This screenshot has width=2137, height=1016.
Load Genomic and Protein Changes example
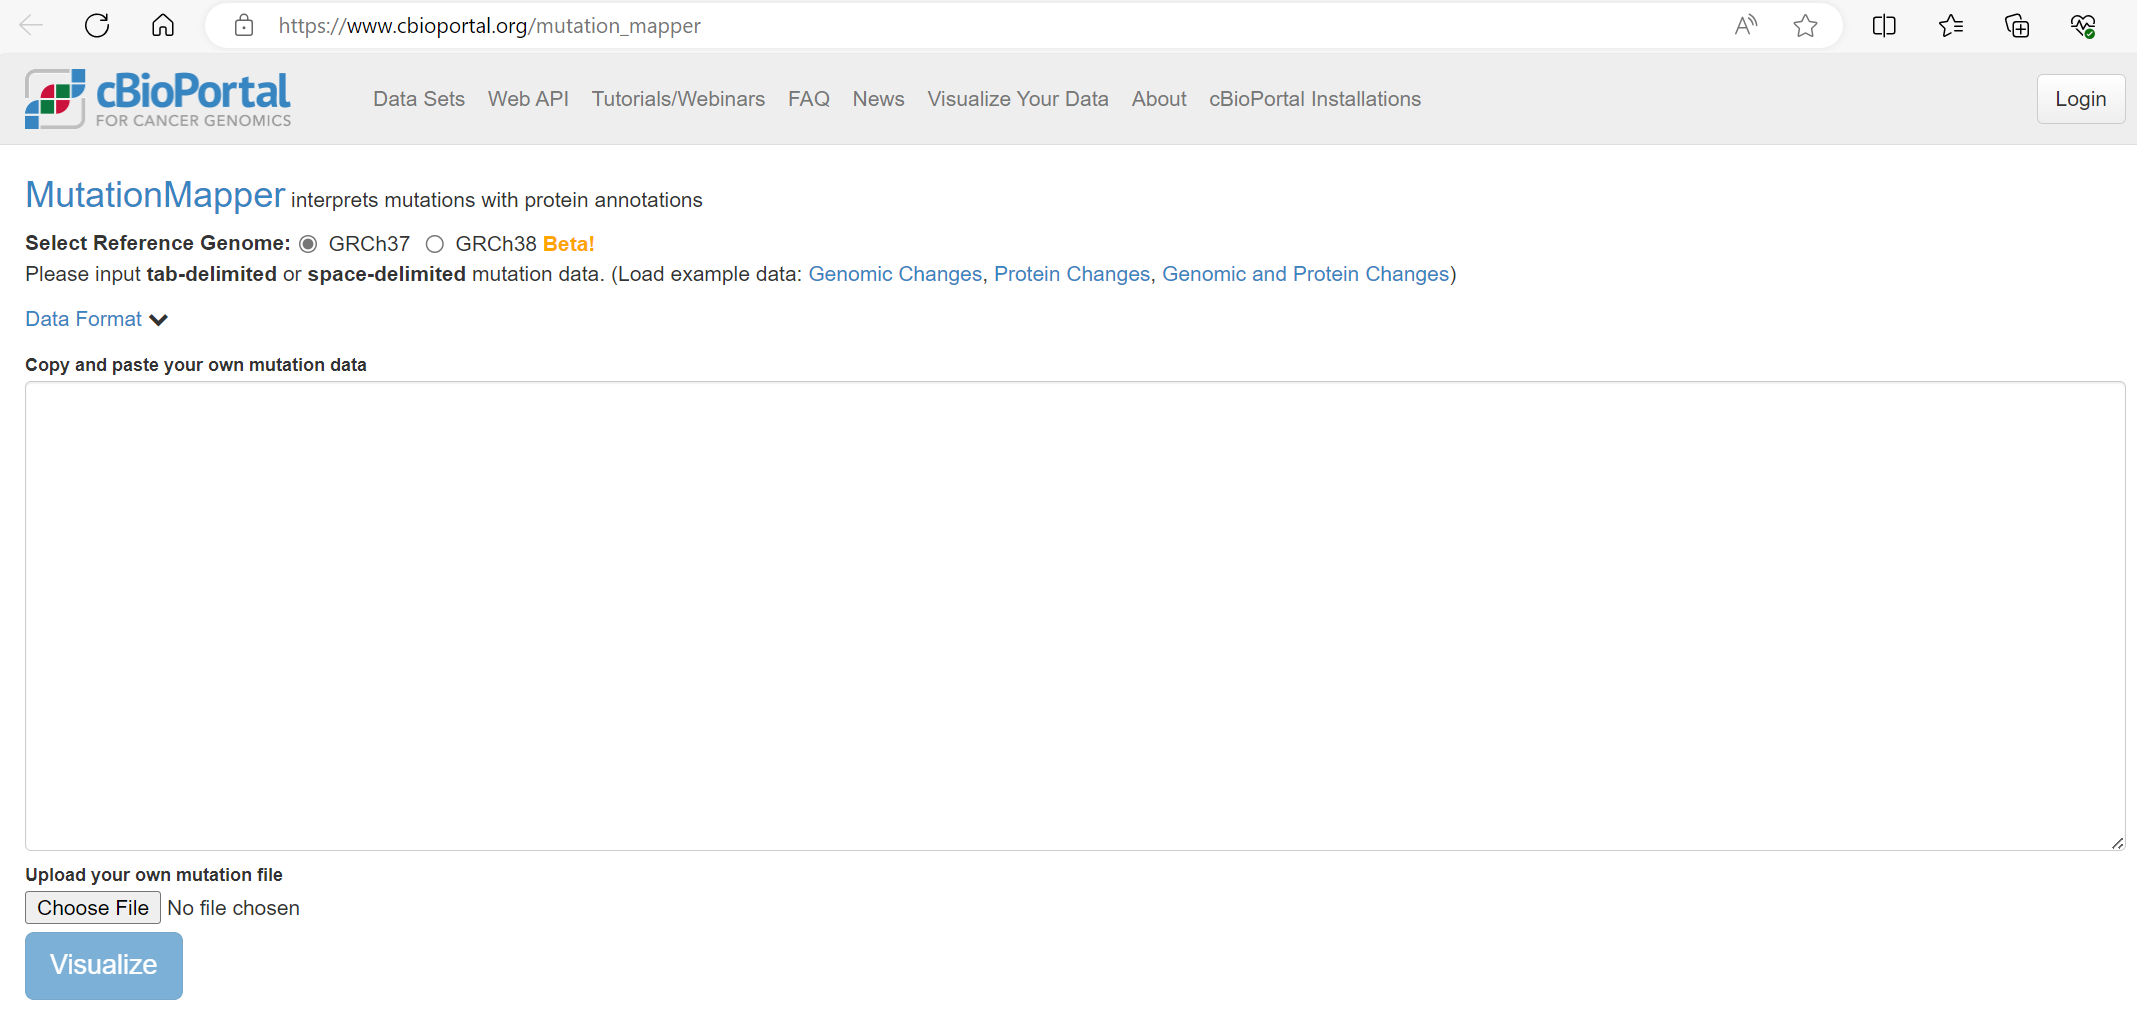click(1306, 274)
